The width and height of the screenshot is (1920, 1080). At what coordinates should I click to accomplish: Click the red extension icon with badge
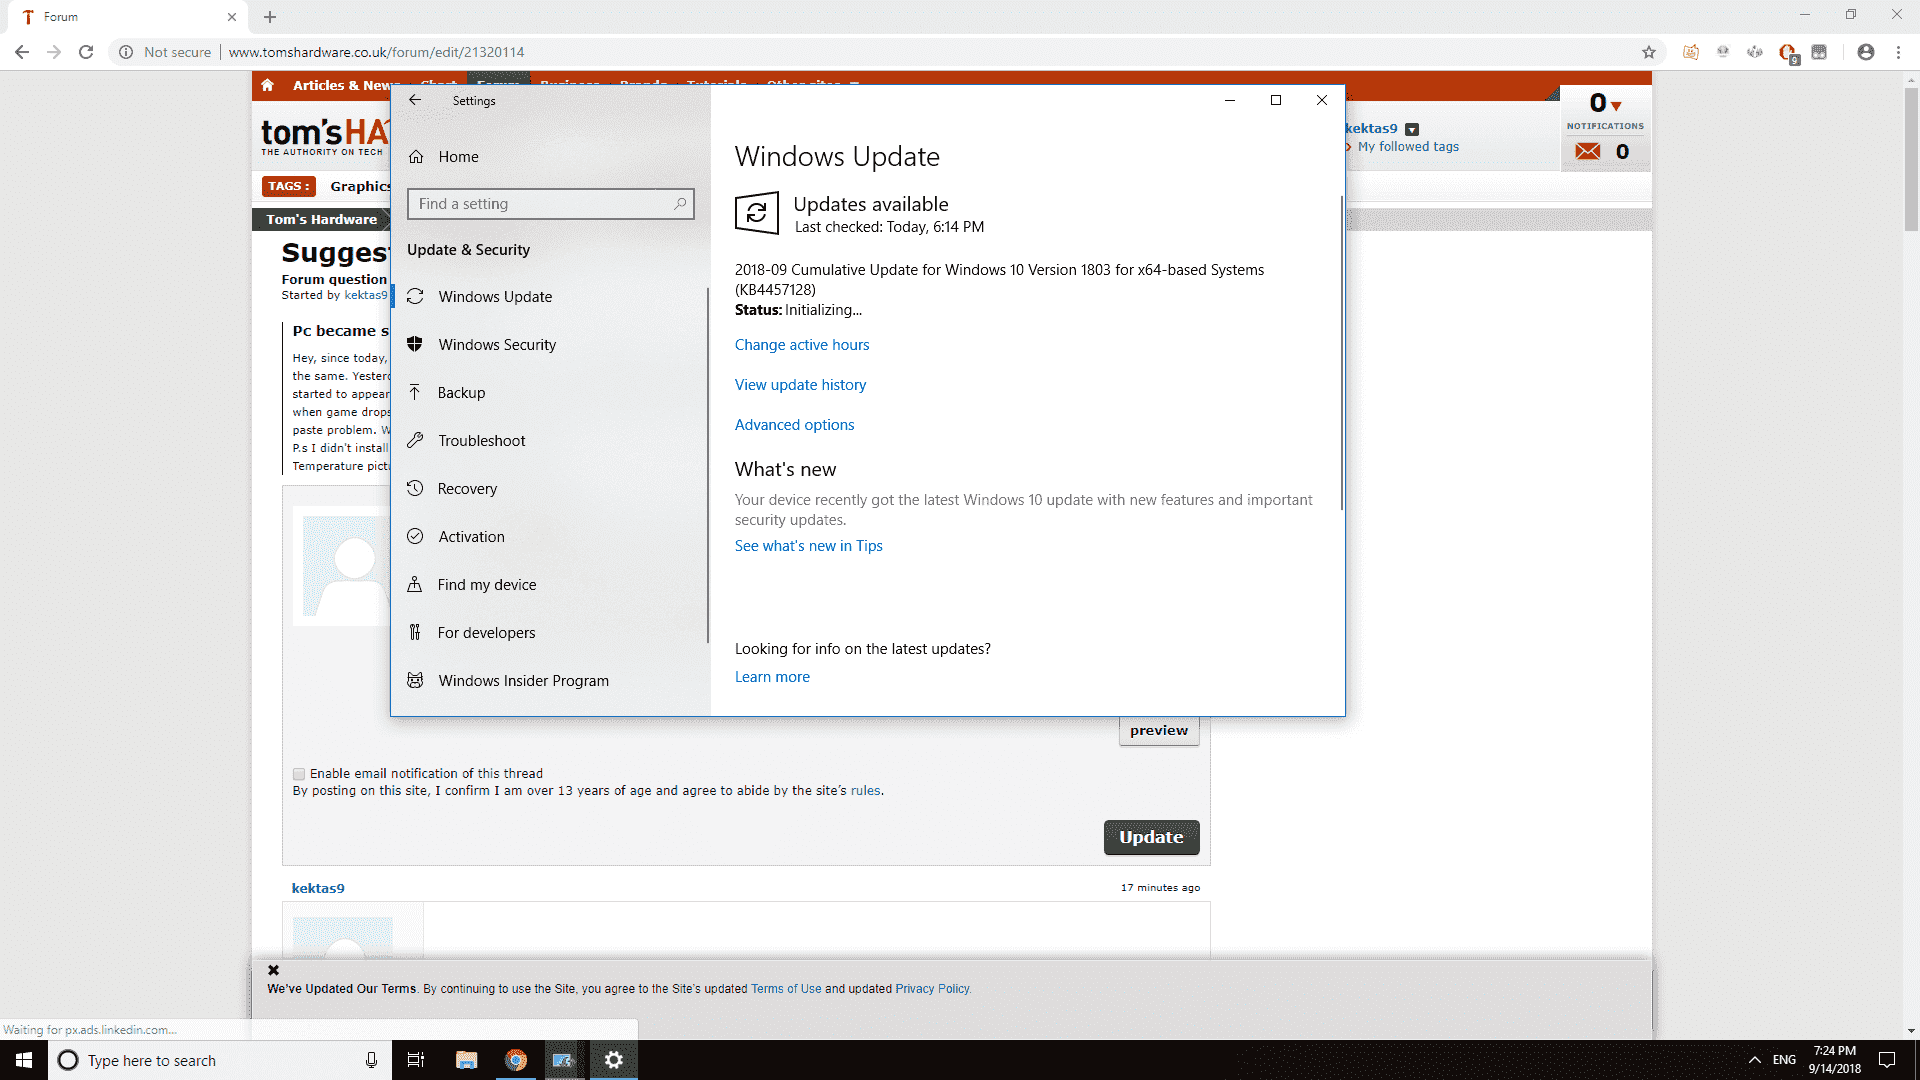tap(1788, 53)
